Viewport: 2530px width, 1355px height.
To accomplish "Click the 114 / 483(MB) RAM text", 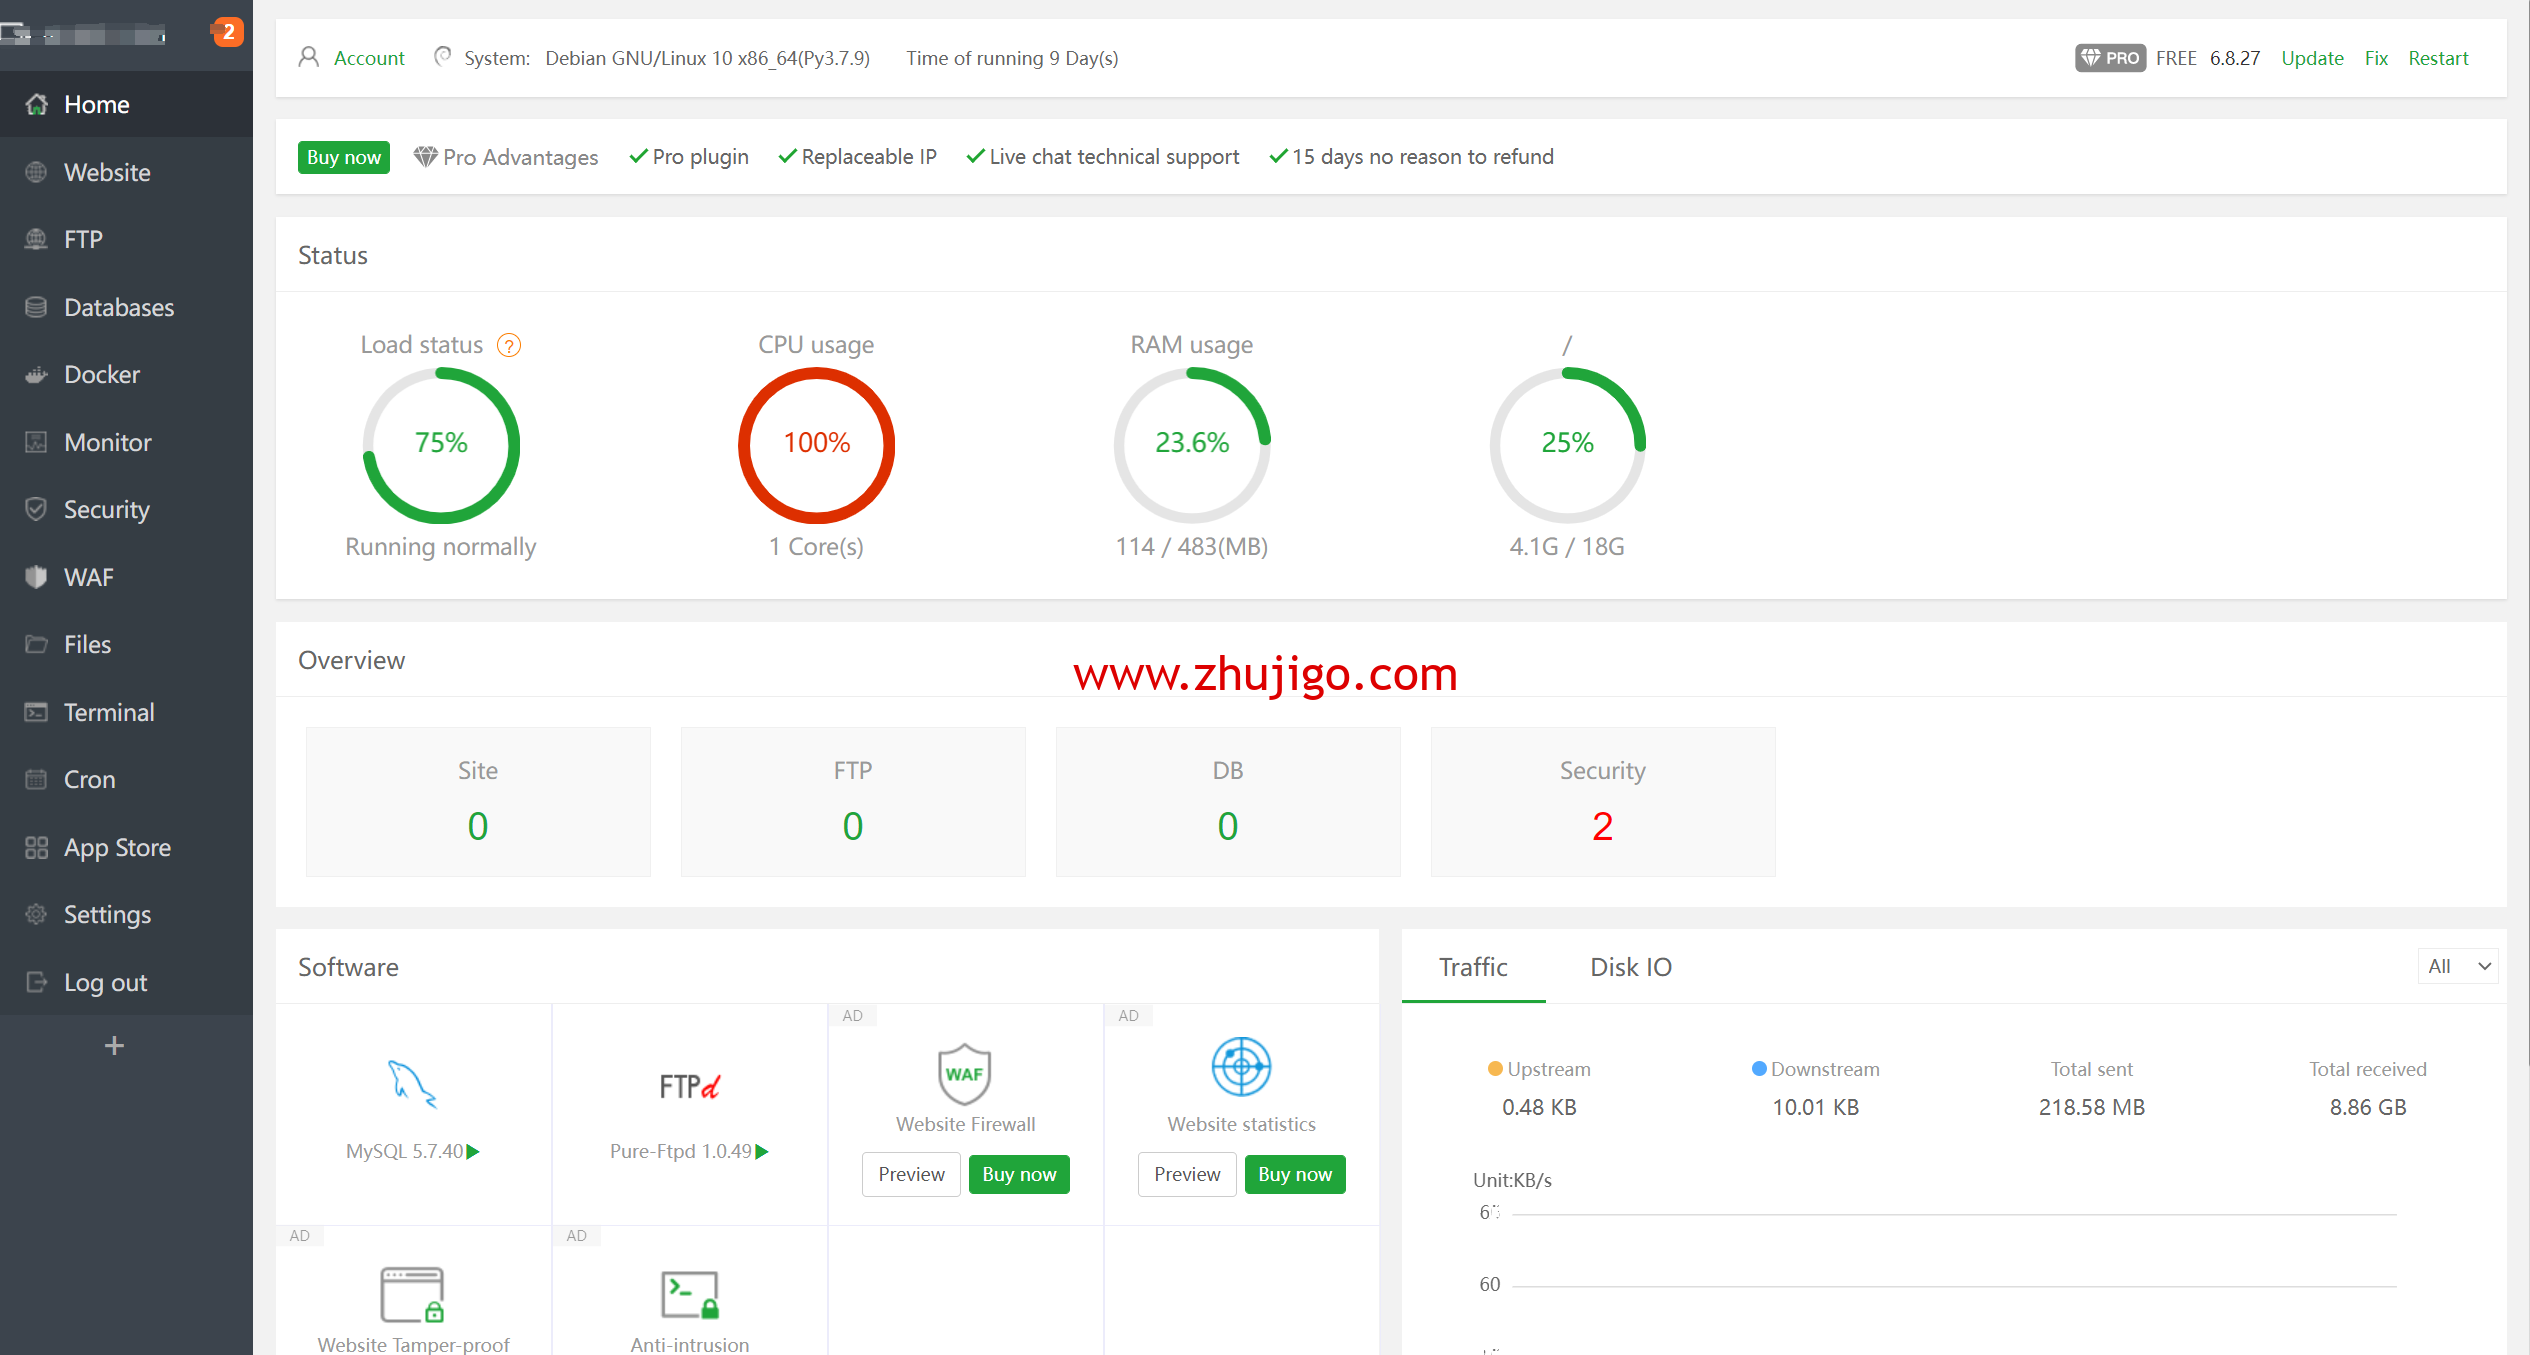I will click(x=1192, y=547).
